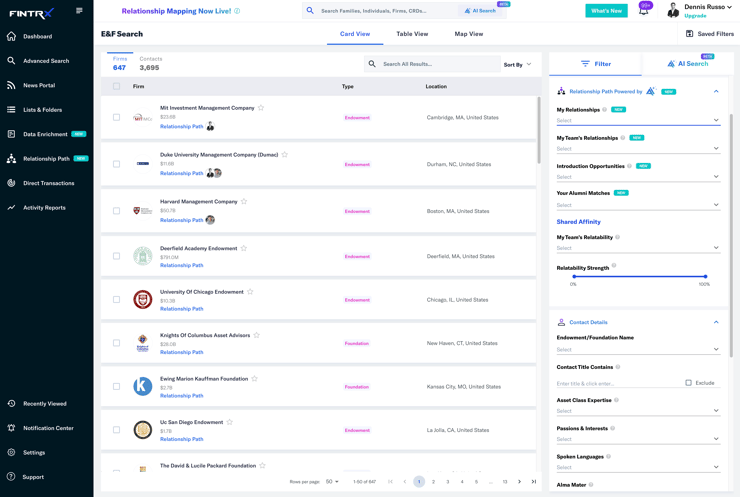Open AI Search tab in filter panel
The image size is (740, 497).
click(x=688, y=64)
